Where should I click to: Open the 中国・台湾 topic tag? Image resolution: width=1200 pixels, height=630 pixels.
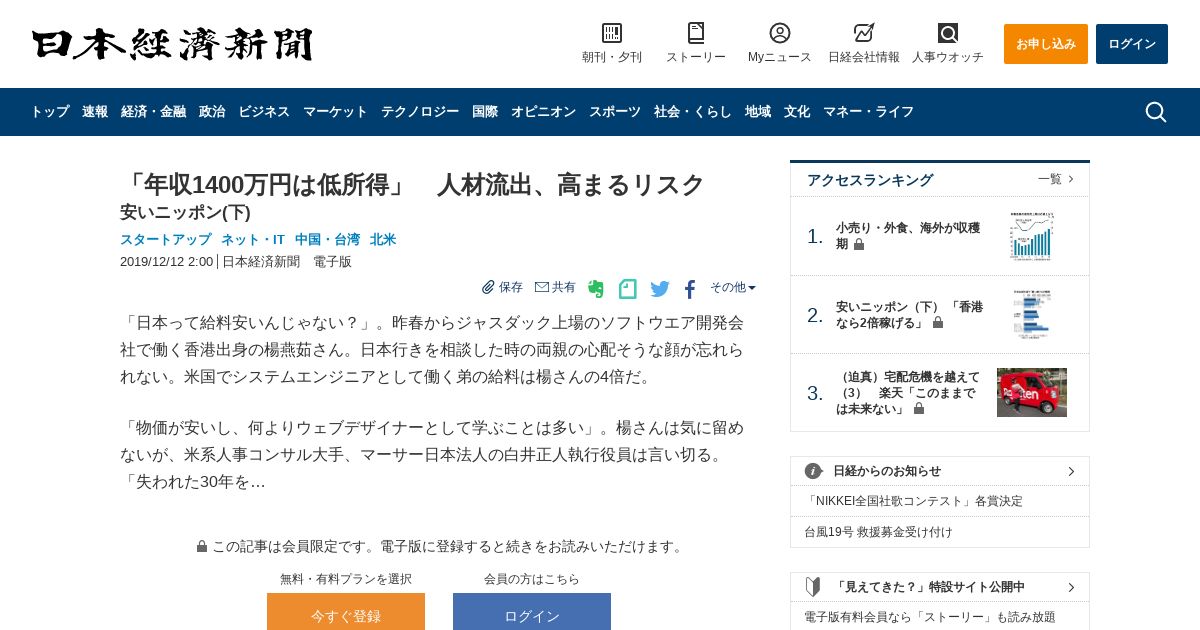(x=327, y=239)
